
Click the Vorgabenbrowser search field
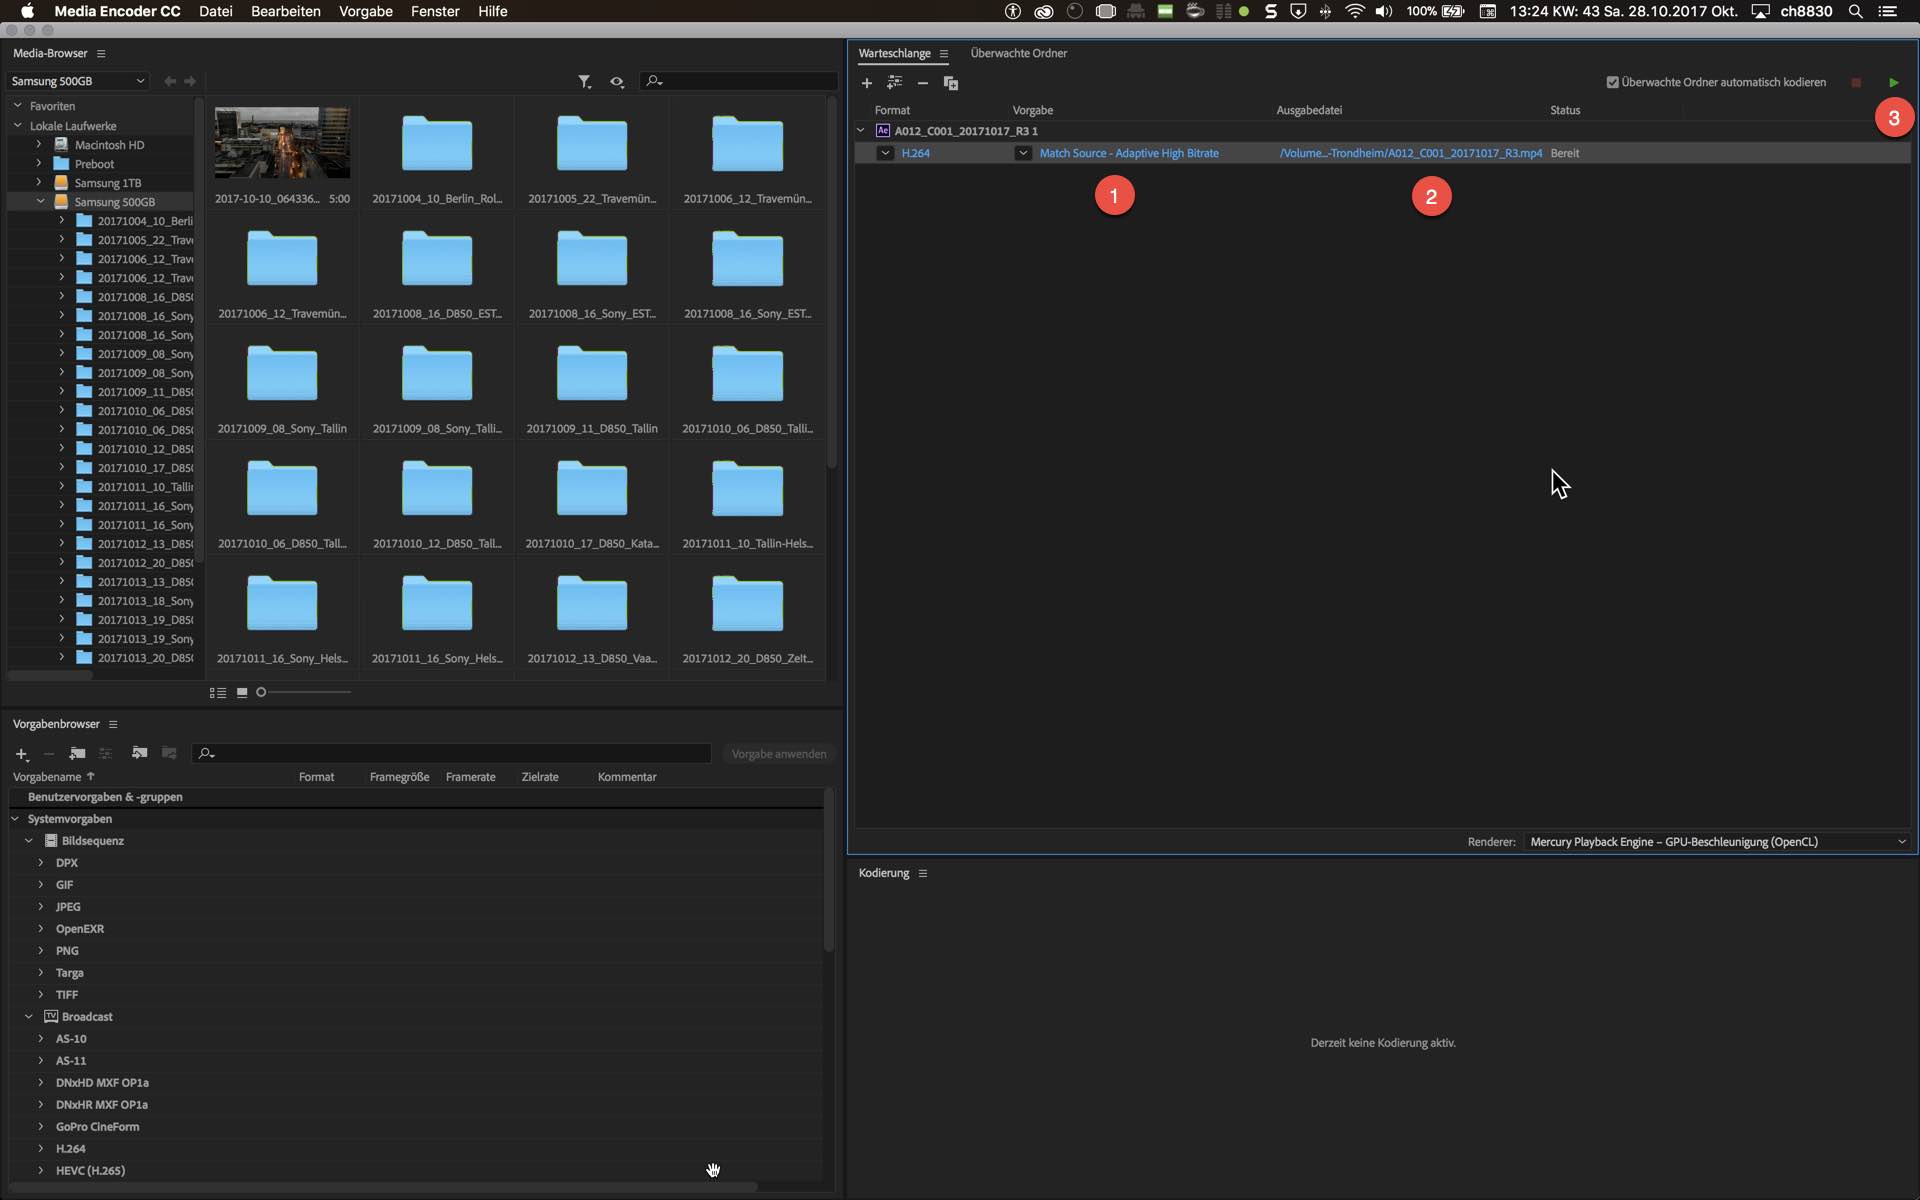451,753
